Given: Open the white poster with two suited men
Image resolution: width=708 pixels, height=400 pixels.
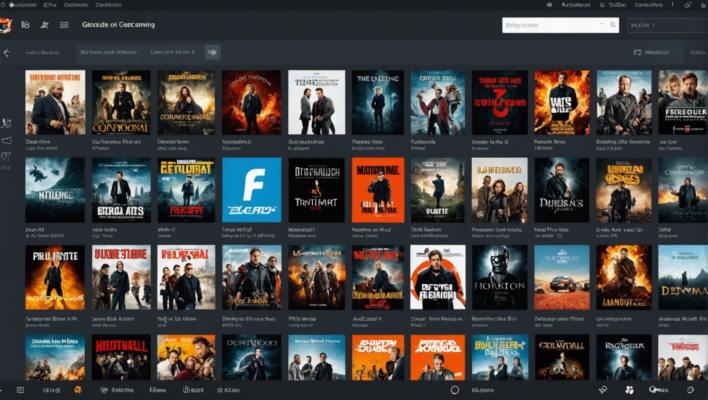Looking at the screenshot, I should [x=317, y=102].
